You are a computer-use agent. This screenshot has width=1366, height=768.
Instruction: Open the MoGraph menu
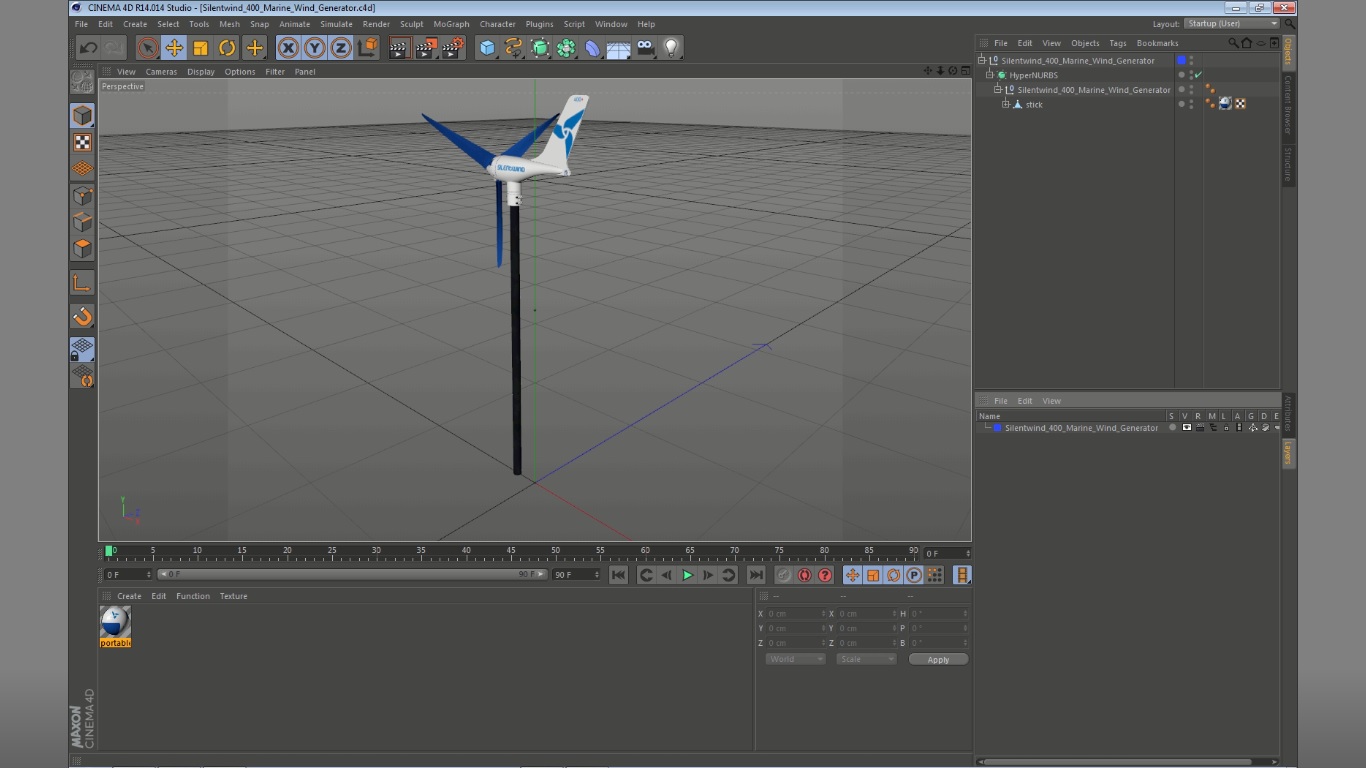coord(451,24)
